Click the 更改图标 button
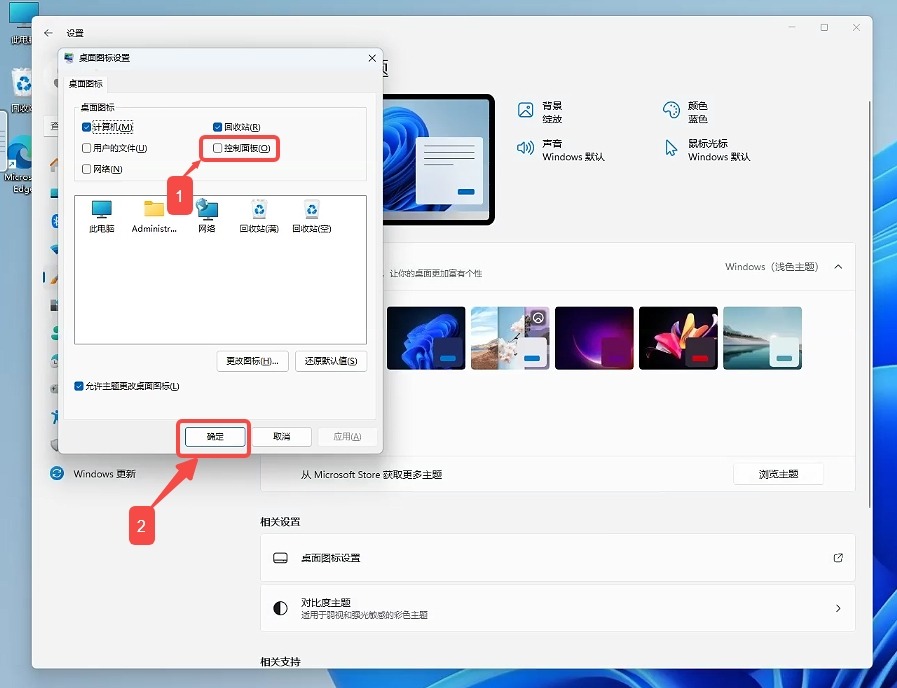 coord(252,361)
